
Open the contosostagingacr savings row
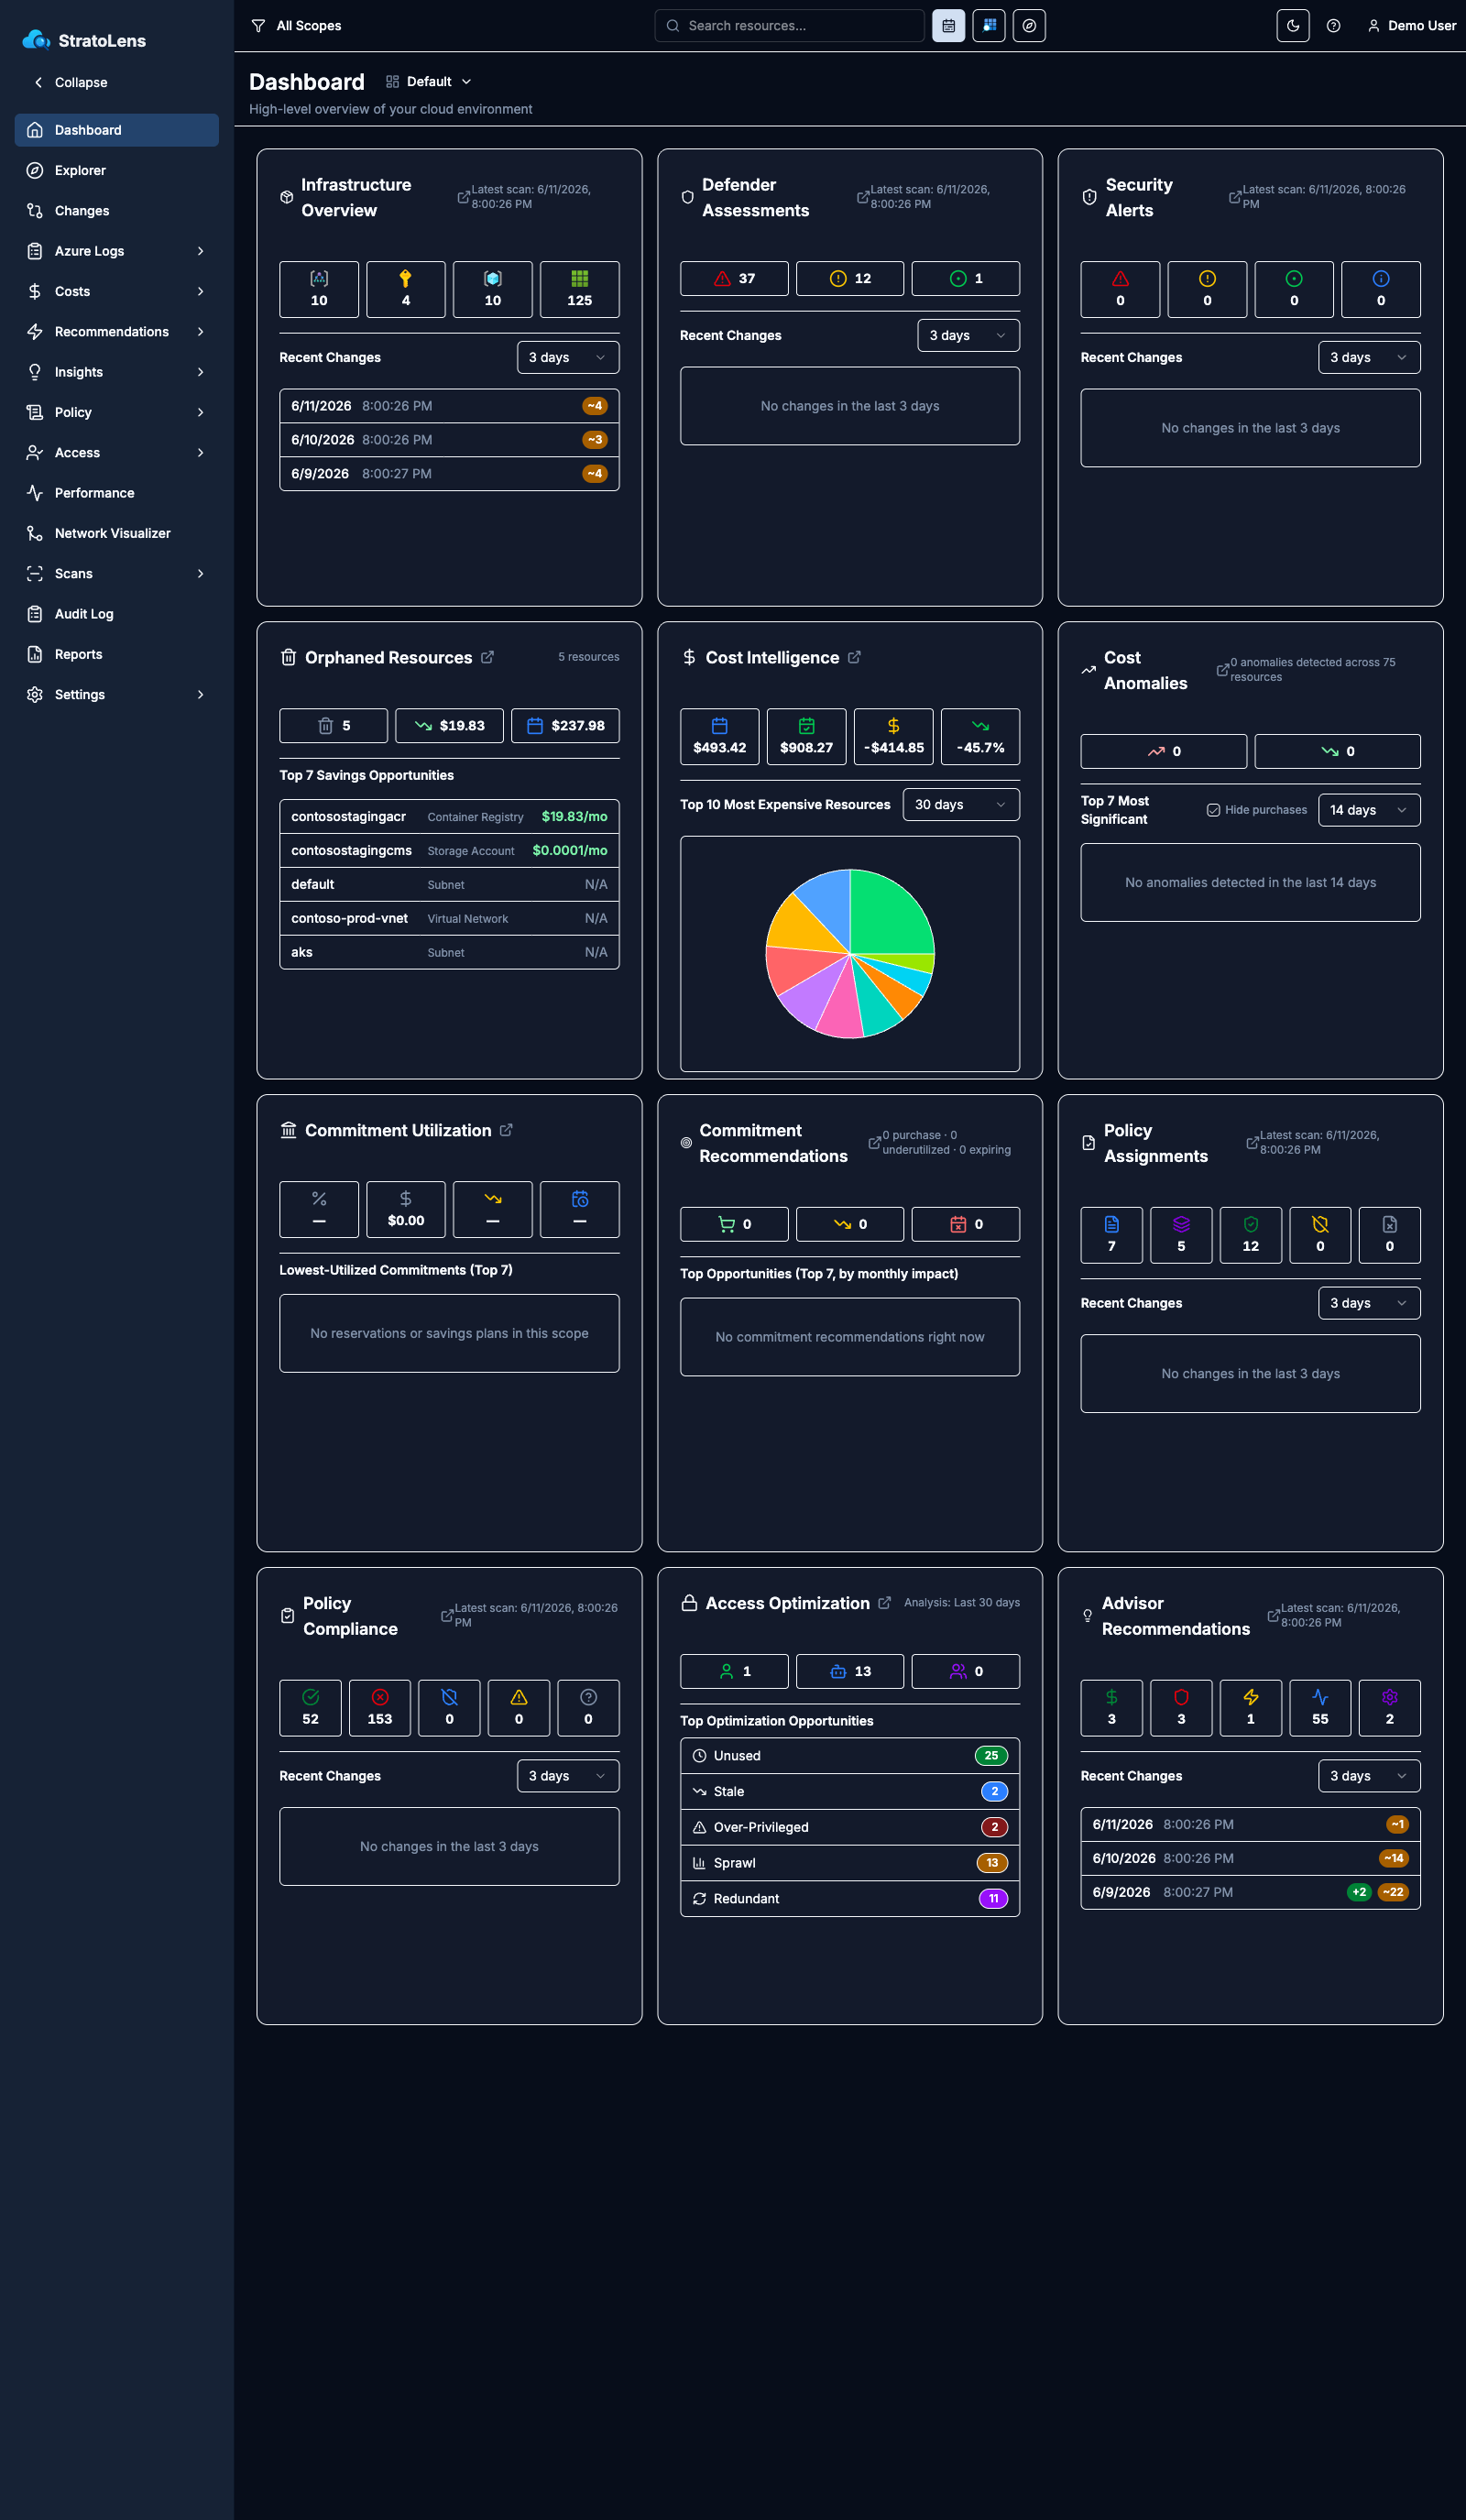click(x=449, y=817)
